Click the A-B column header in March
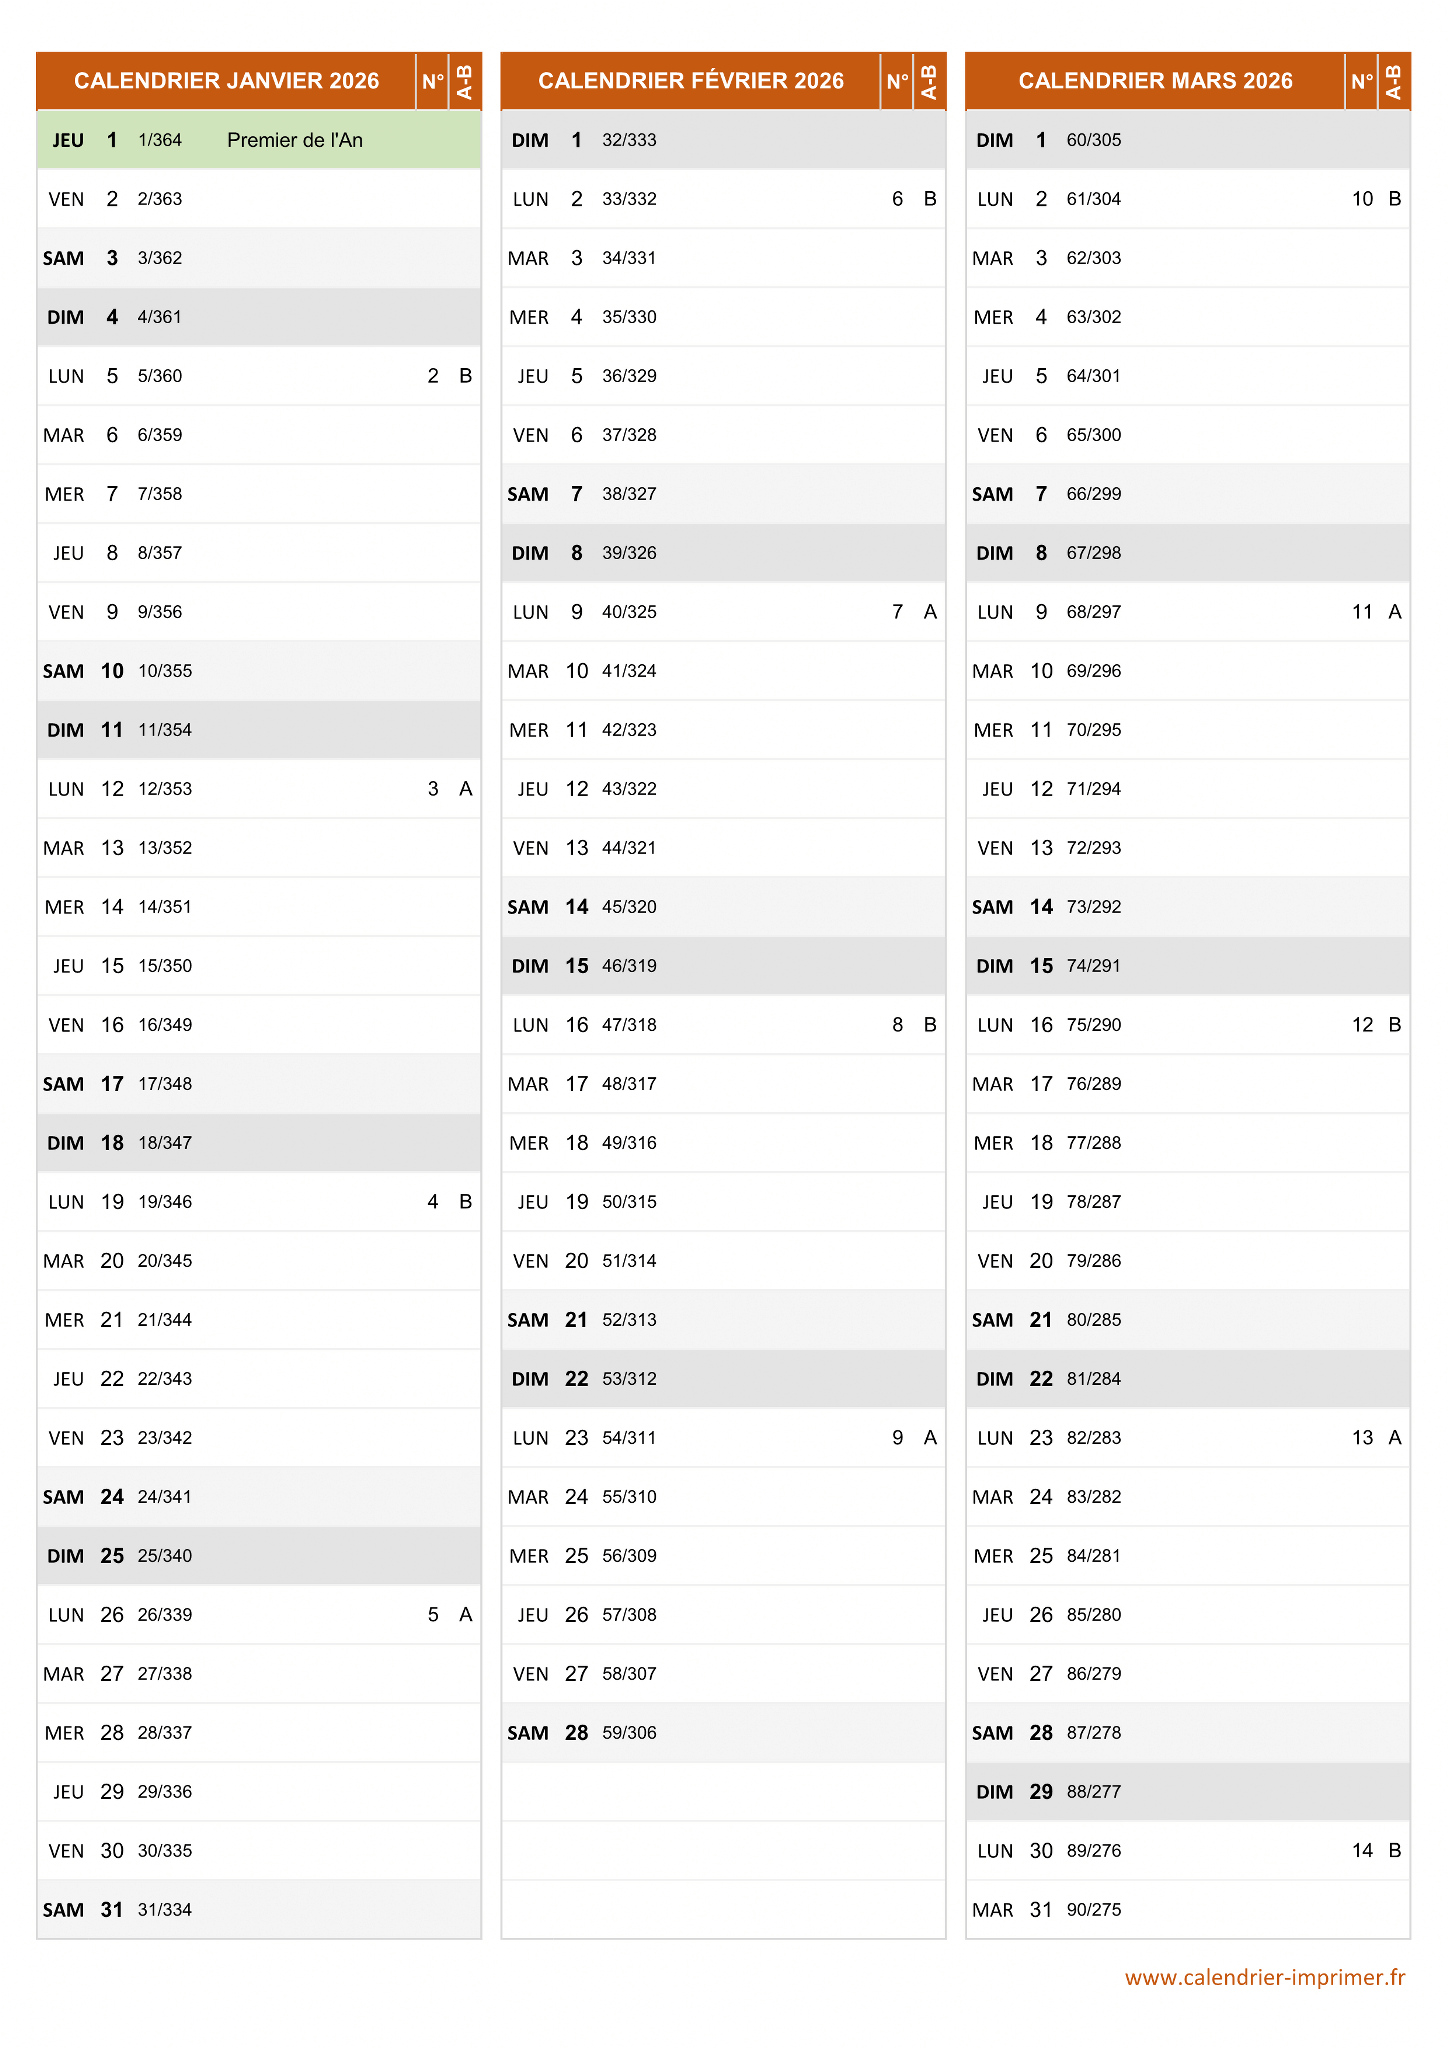The image size is (1448, 2048). tap(1394, 81)
